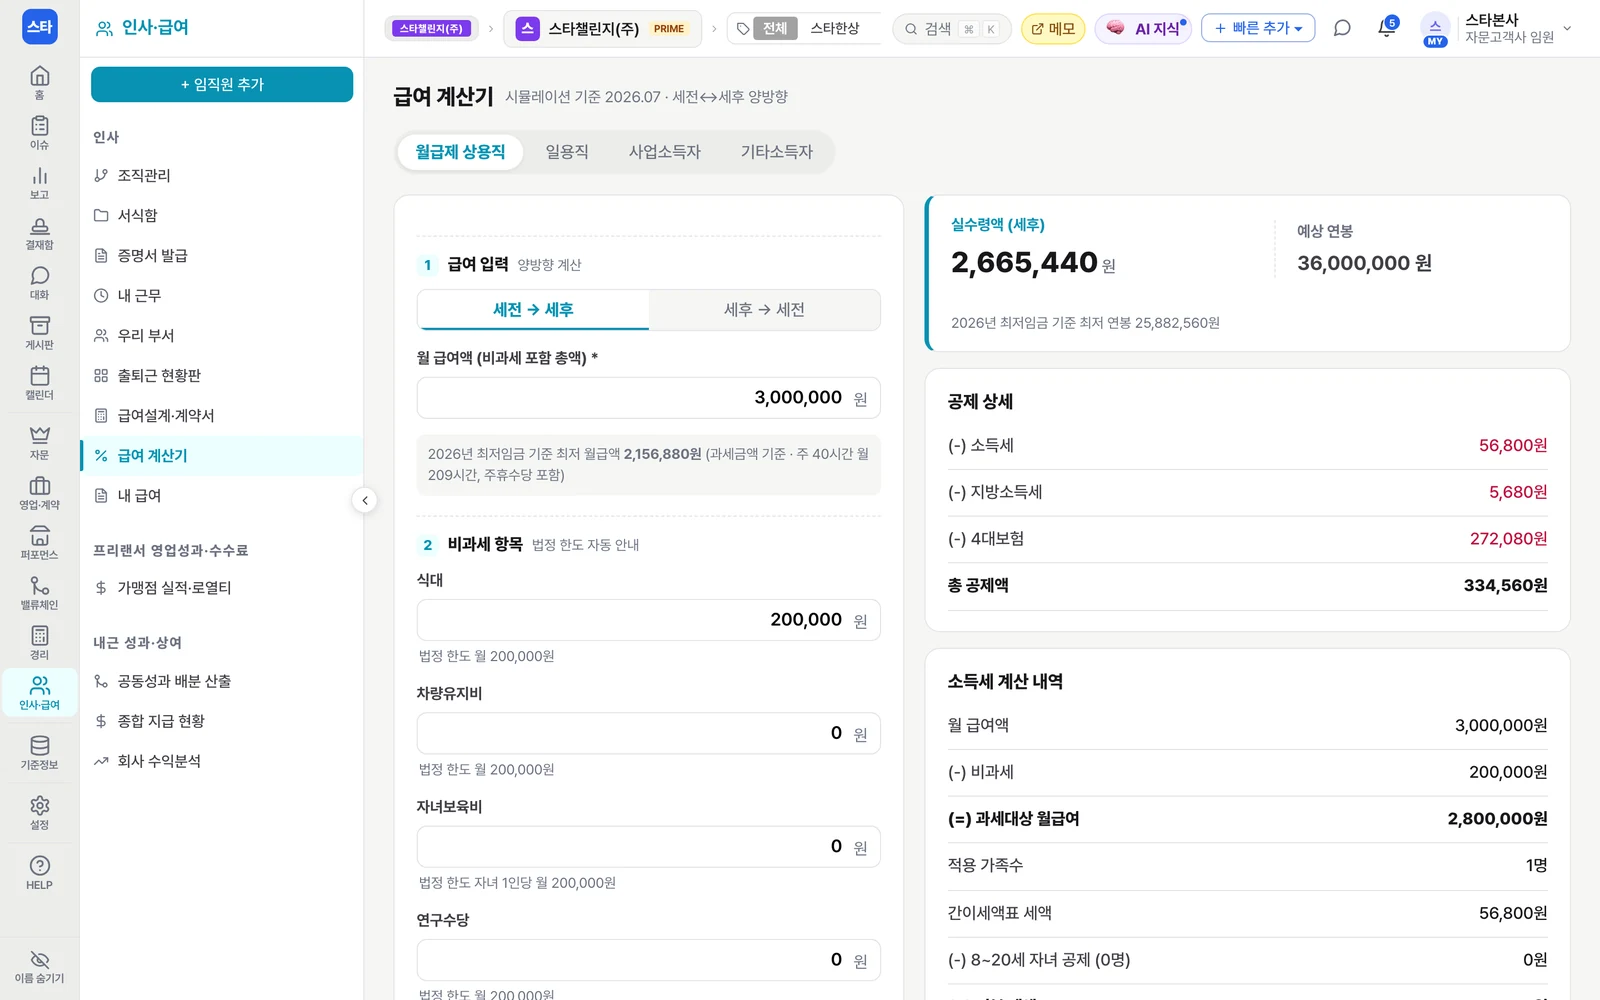Open 급여설계·계약서 in the side menu
The height and width of the screenshot is (1000, 1600).
222,415
